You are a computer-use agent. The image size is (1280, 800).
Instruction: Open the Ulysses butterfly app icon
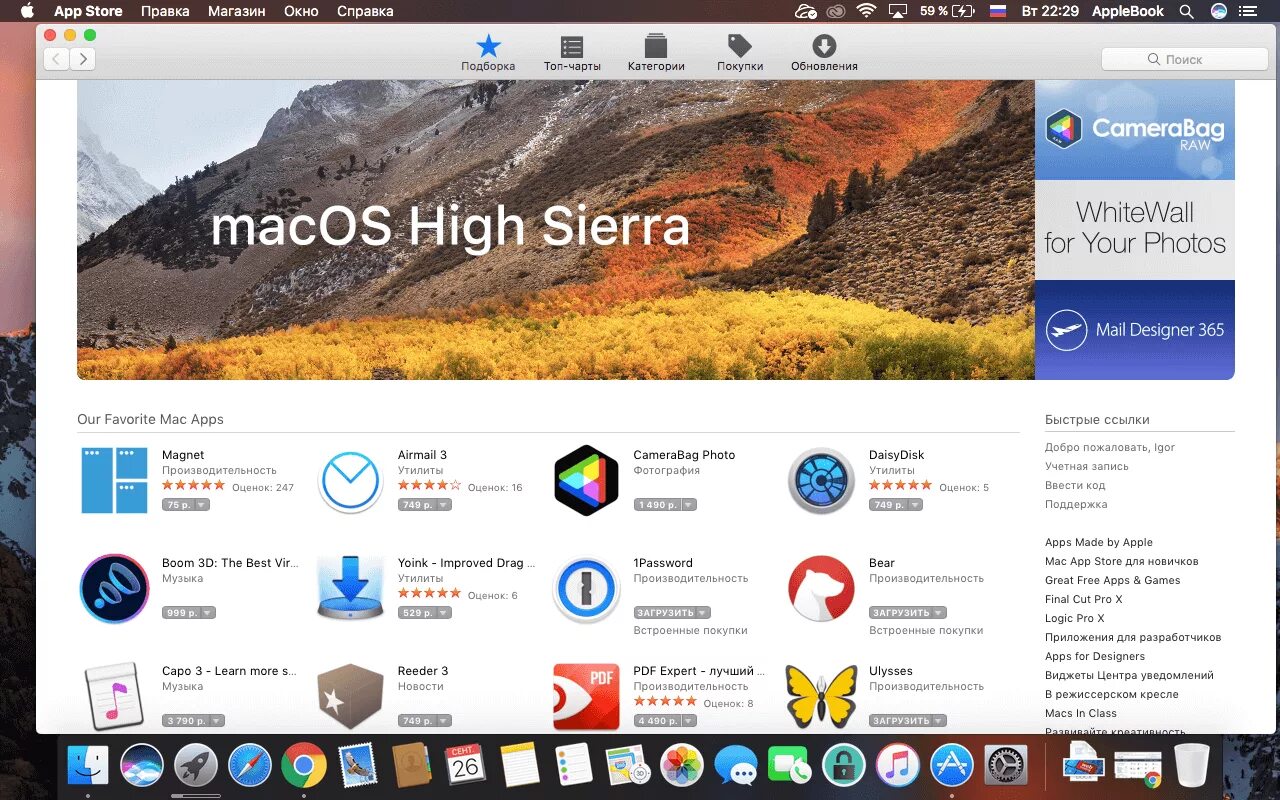click(x=821, y=696)
